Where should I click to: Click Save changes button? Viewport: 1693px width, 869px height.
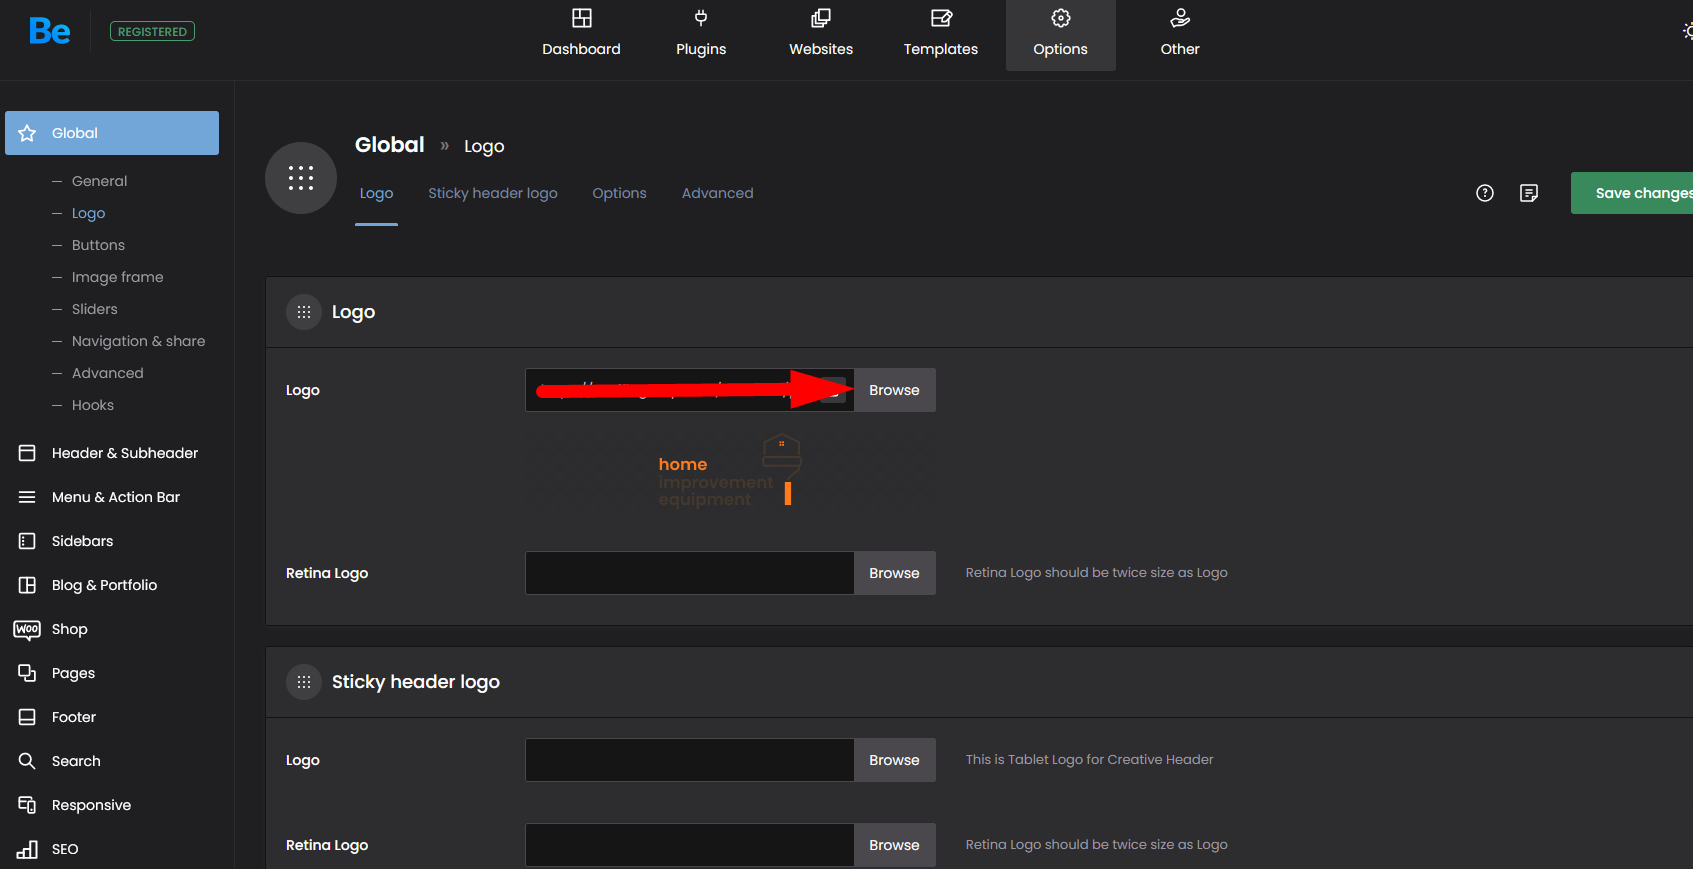click(1632, 193)
